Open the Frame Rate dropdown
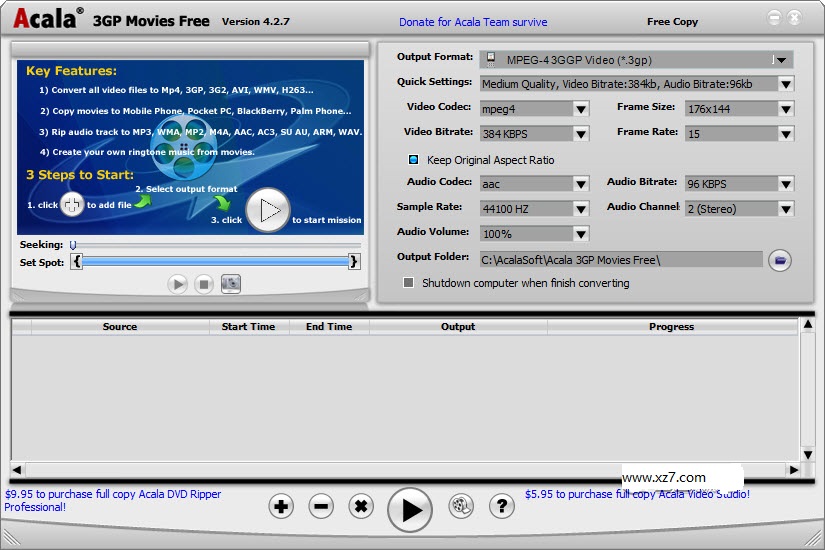The width and height of the screenshot is (825, 550). point(786,133)
